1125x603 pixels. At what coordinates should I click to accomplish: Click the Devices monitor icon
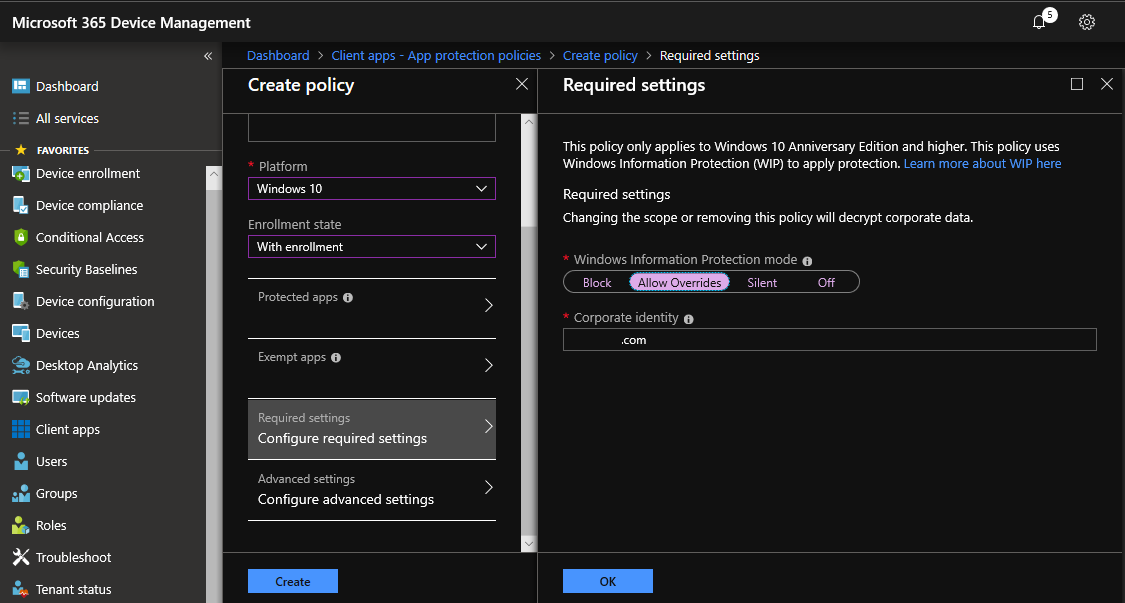point(21,333)
